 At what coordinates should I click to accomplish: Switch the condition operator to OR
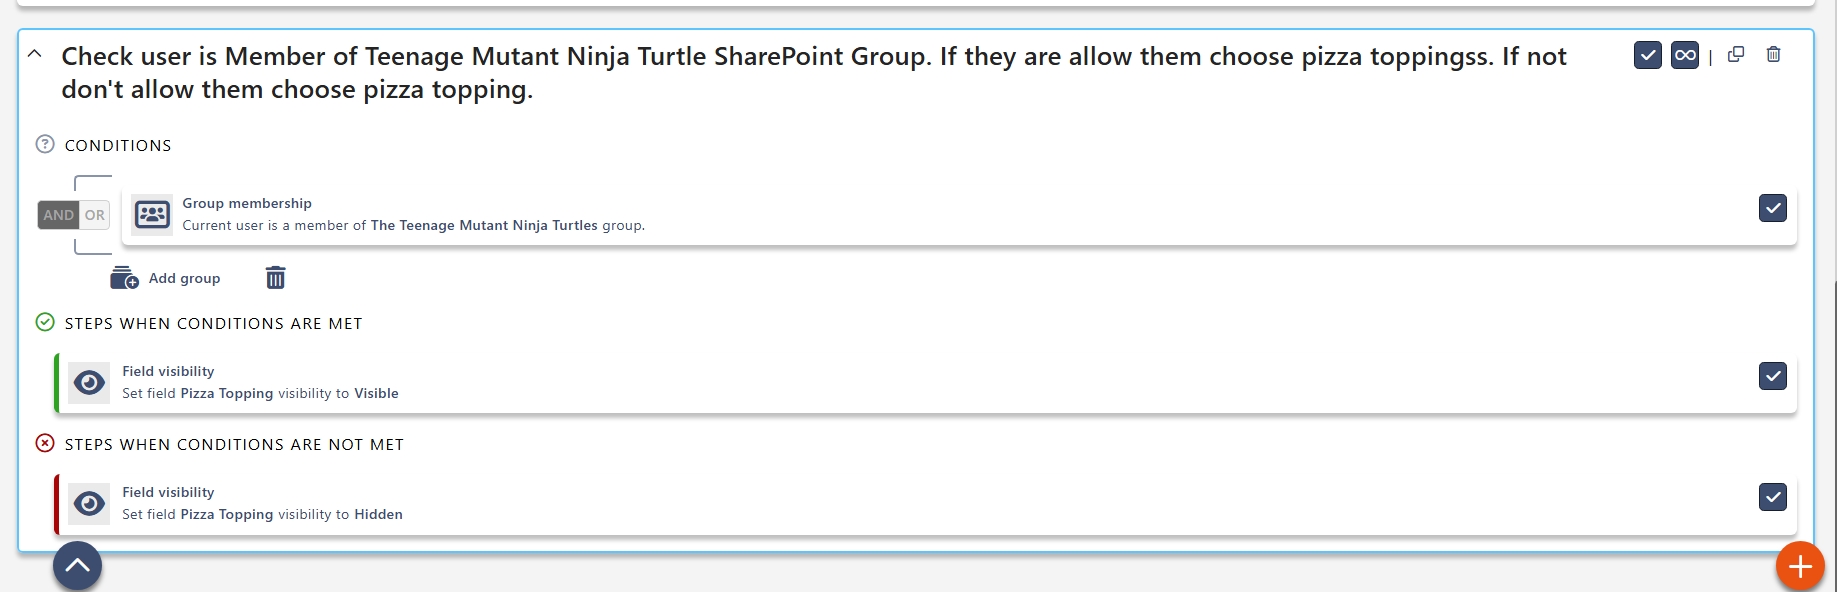(95, 215)
